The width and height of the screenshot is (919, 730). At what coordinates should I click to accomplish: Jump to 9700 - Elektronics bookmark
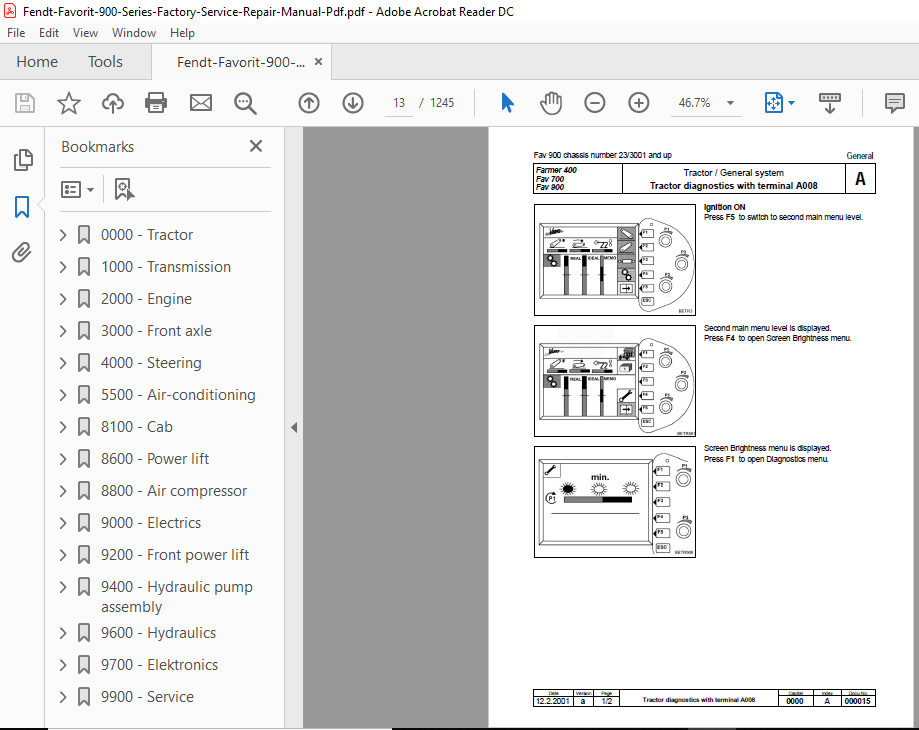point(159,665)
